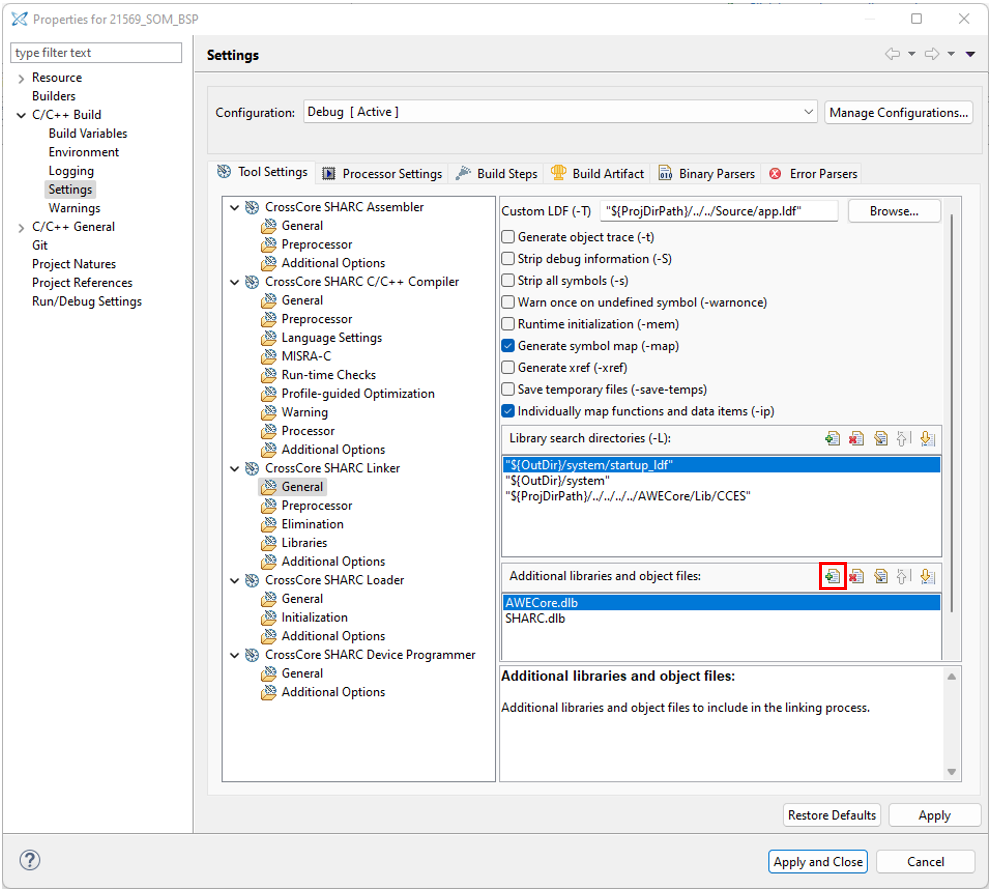991x891 pixels.
Task: Click the filter text input field
Action: click(x=95, y=52)
